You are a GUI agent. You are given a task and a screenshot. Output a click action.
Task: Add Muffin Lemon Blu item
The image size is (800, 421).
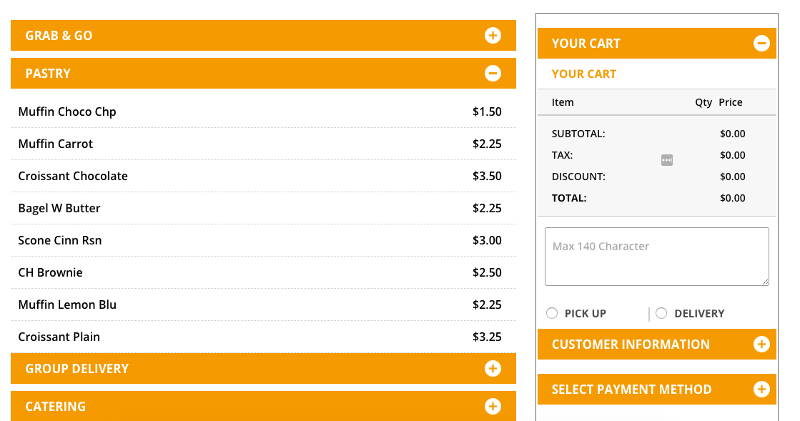[x=263, y=305]
